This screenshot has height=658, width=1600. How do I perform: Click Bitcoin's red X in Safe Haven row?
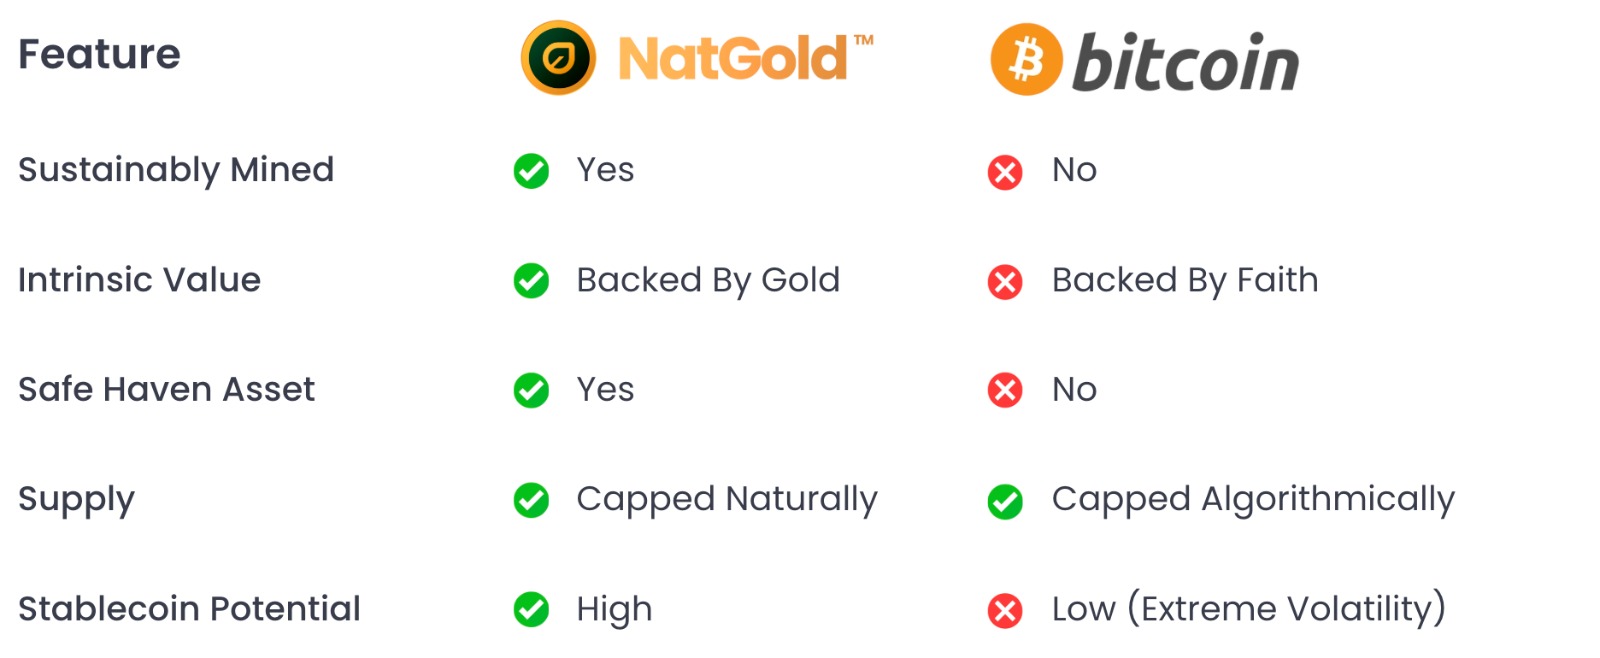[x=1005, y=390]
